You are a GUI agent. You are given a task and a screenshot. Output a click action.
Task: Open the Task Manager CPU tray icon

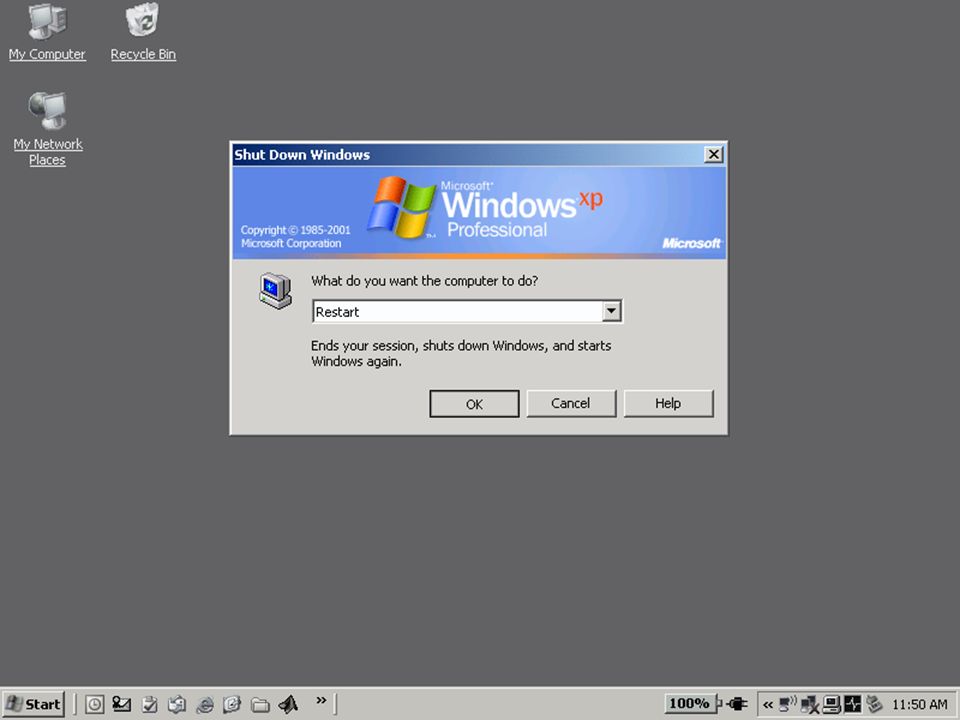point(852,704)
